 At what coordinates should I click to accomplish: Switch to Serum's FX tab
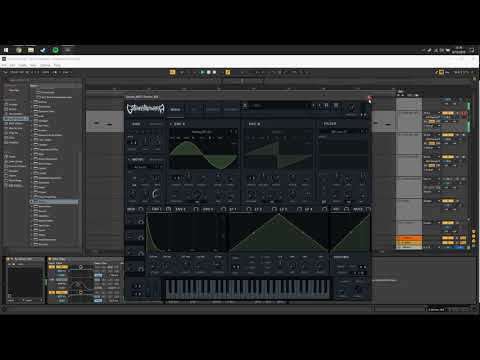(194, 110)
